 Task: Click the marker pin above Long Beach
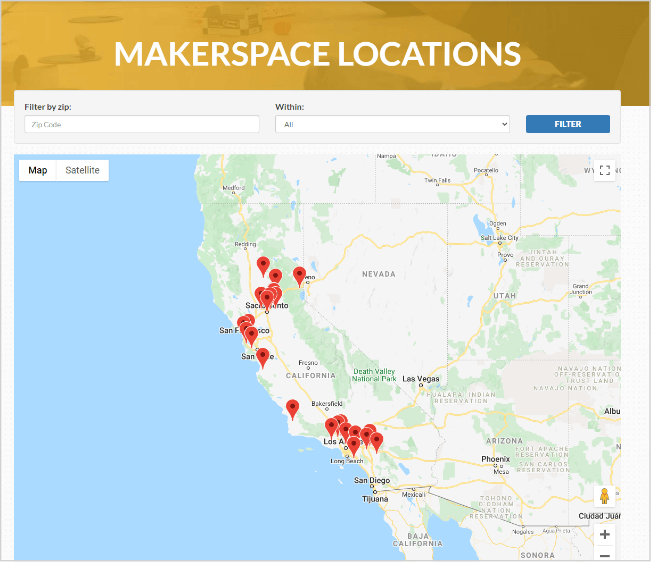[353, 447]
